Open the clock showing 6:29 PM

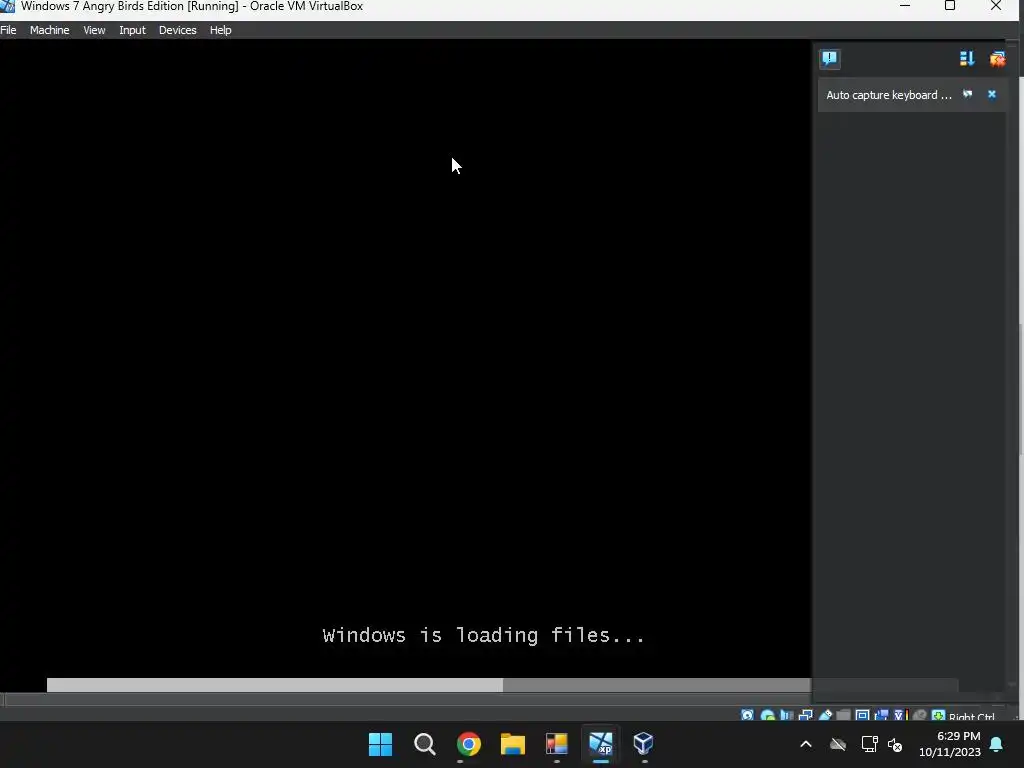950,744
